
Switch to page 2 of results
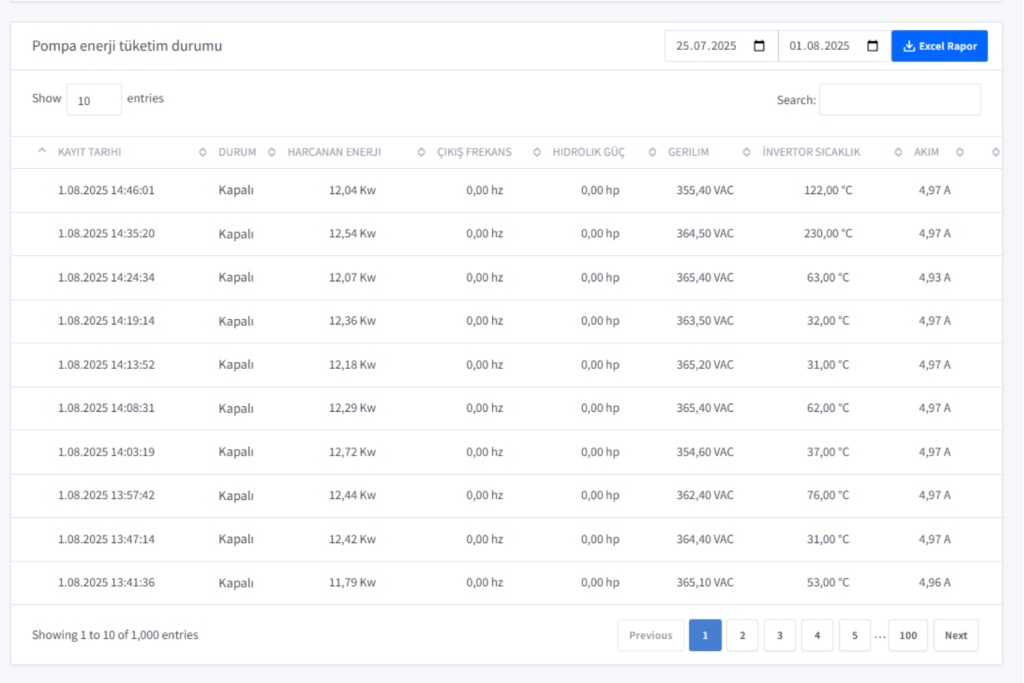(x=742, y=635)
